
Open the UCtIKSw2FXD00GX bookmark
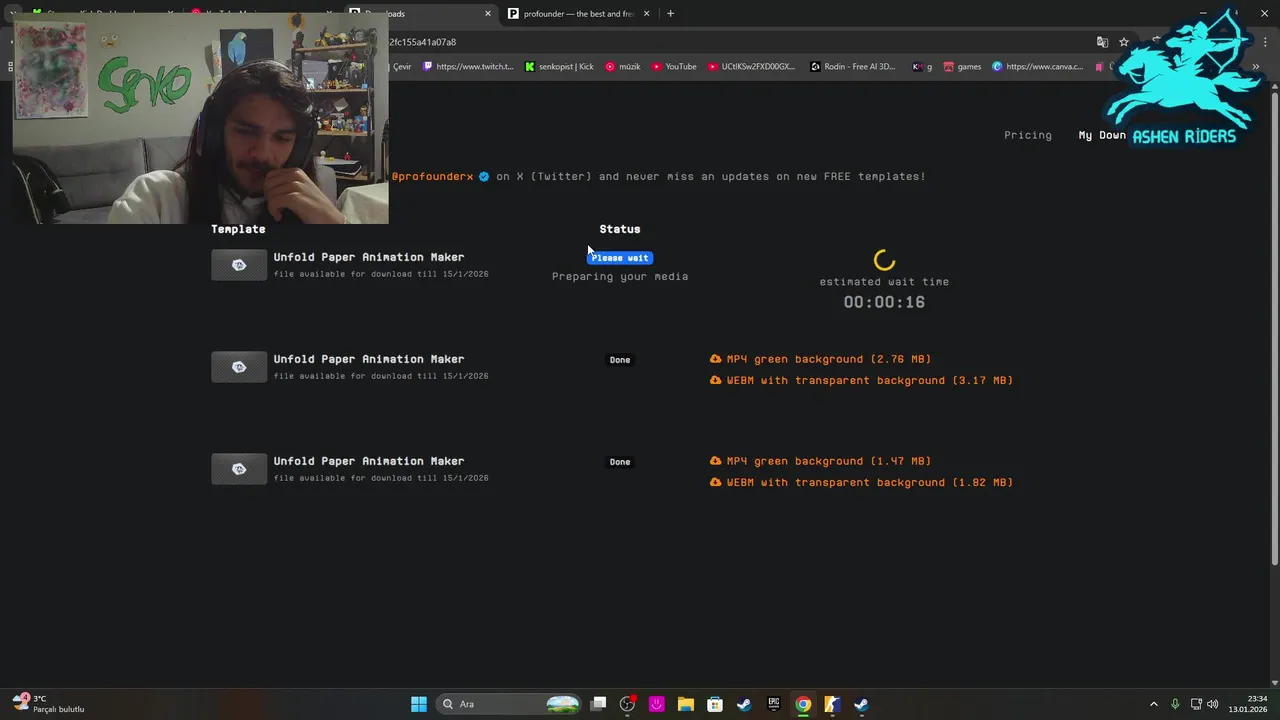pyautogui.click(x=752, y=67)
